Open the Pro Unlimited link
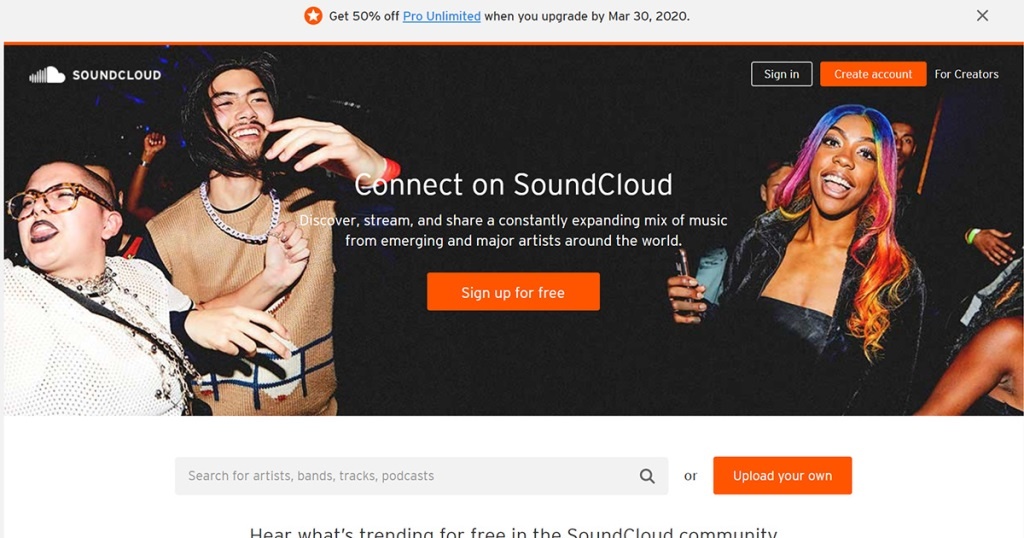The width and height of the screenshot is (1024, 538). [x=441, y=16]
